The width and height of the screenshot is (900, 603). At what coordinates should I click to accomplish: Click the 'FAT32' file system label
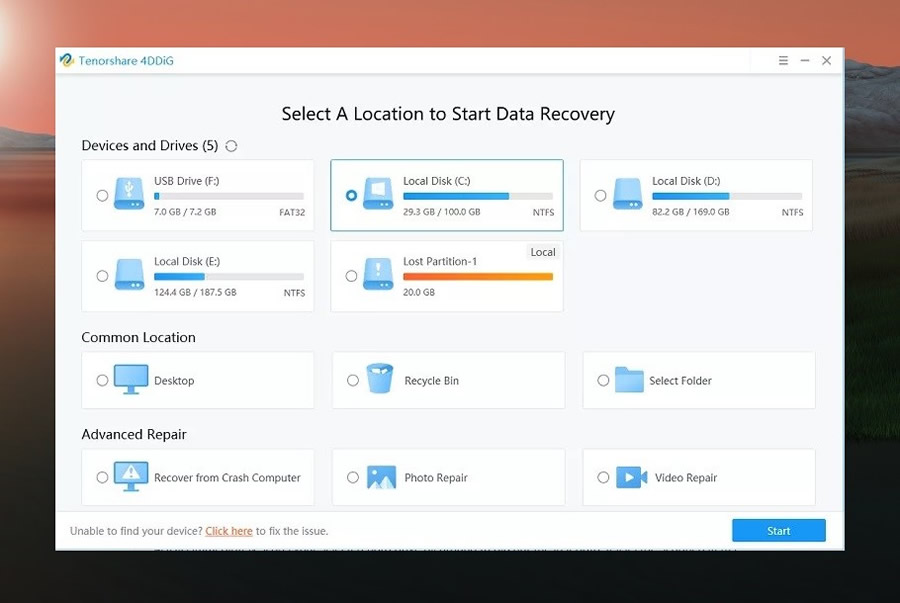tap(292, 212)
